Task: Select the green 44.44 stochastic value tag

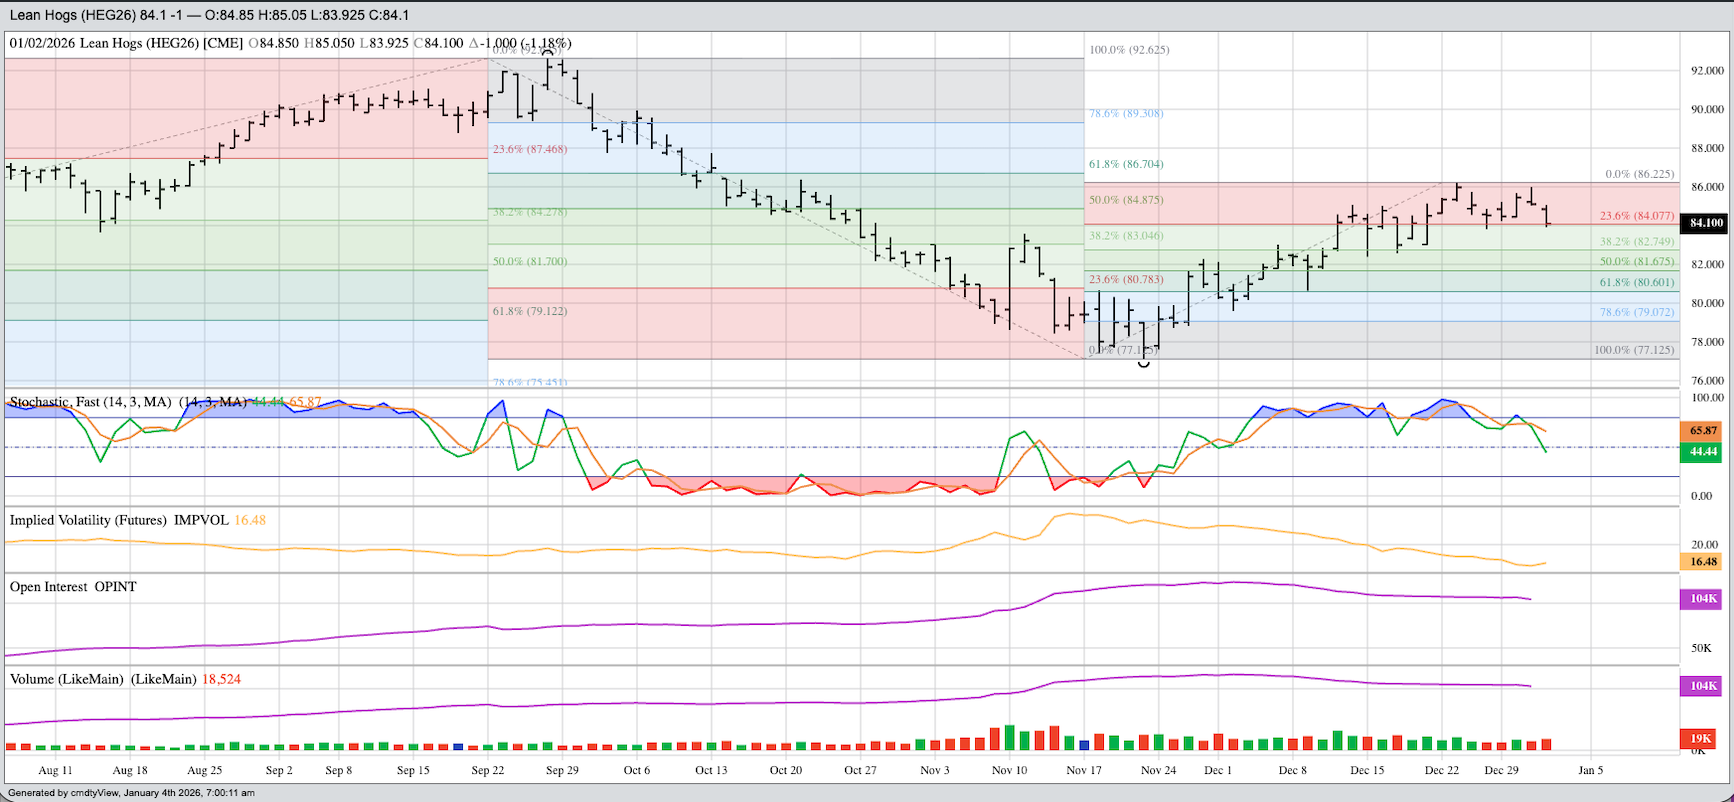Action: click(x=1703, y=452)
